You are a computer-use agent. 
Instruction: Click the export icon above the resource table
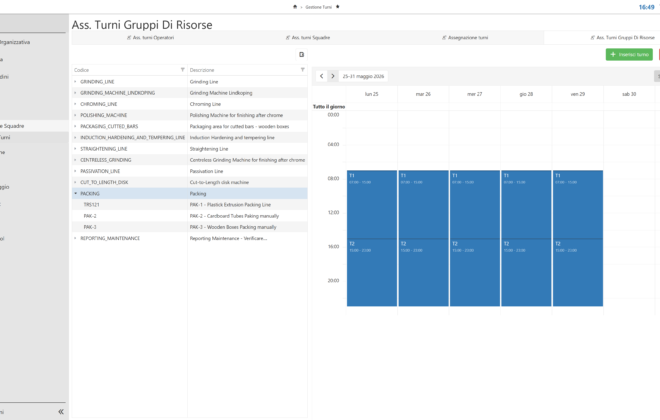click(x=301, y=54)
